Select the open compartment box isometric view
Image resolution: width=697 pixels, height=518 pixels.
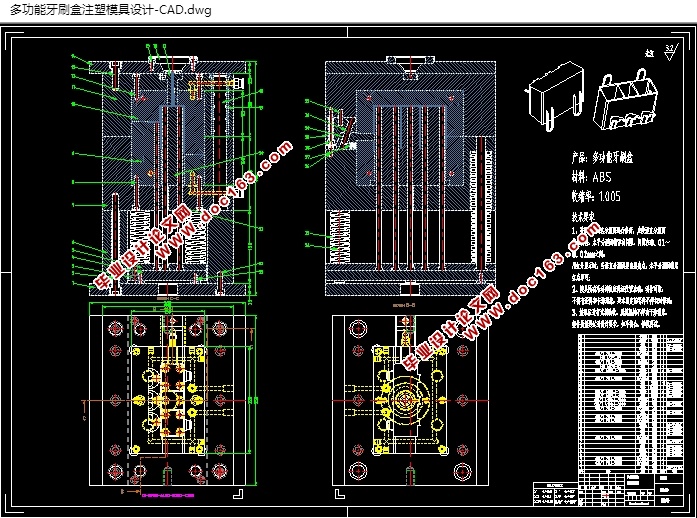(x=625, y=100)
